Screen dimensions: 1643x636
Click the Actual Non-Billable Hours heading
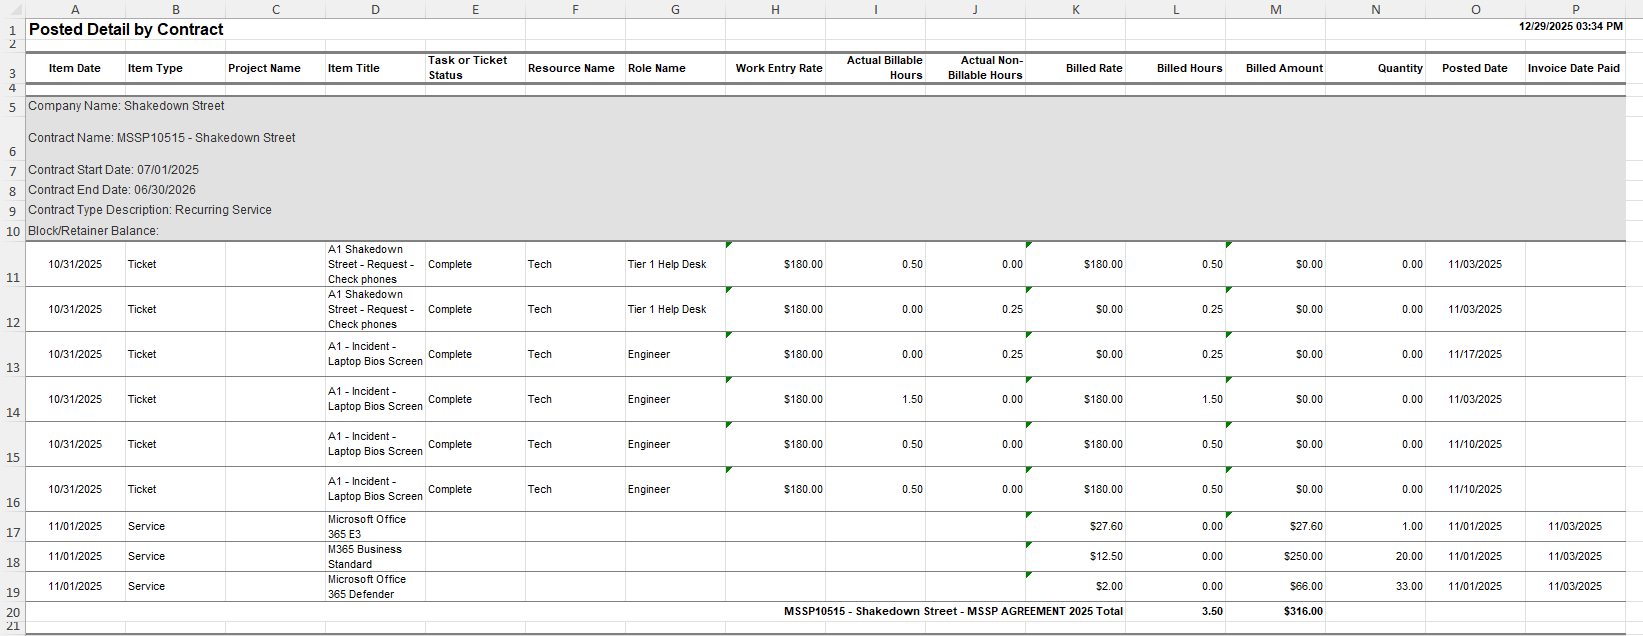(x=985, y=68)
